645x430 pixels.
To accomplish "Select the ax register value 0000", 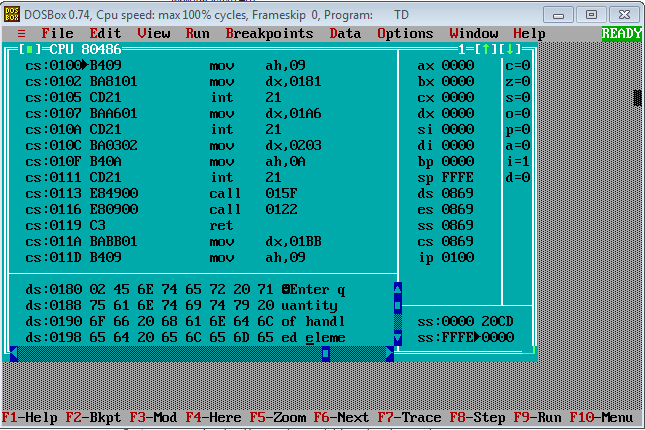I will coord(458,66).
